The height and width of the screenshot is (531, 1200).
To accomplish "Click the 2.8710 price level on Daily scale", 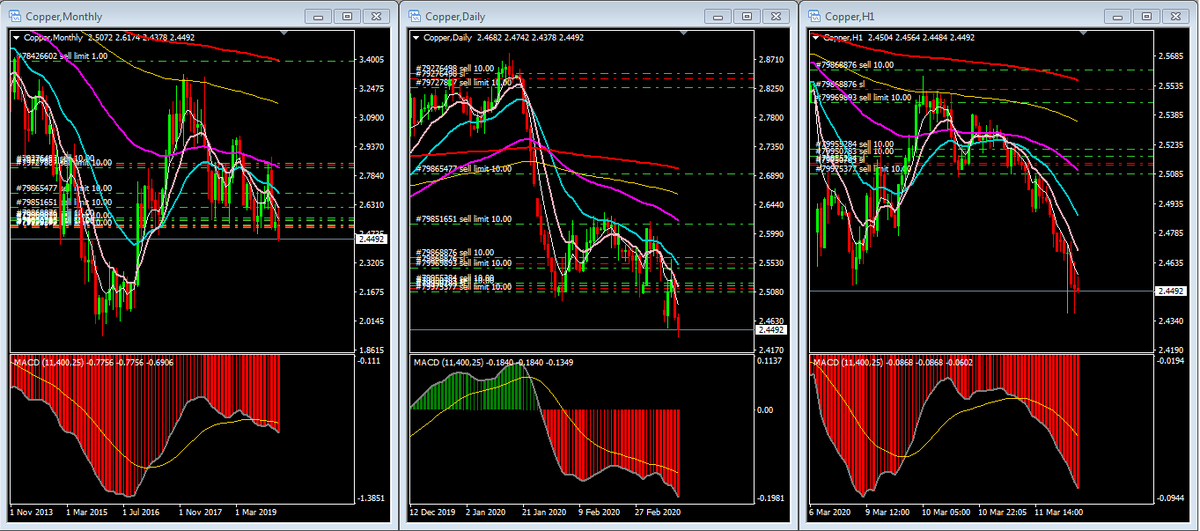I will point(771,60).
